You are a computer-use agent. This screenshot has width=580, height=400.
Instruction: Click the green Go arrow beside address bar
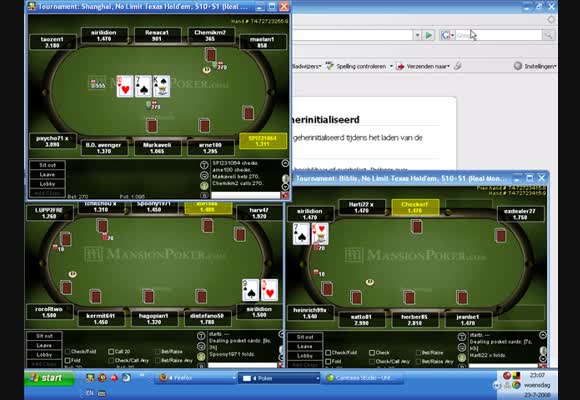pos(429,35)
